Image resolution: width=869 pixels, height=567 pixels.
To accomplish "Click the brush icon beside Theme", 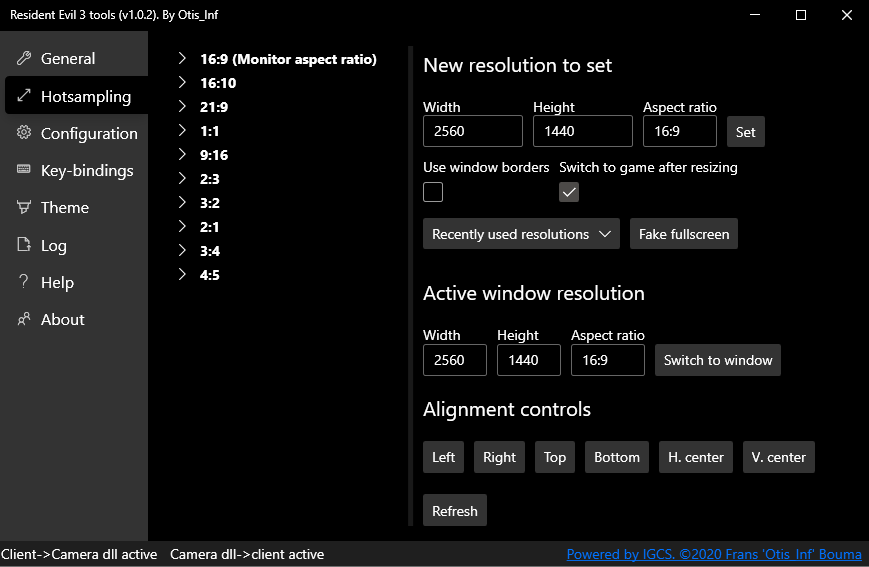I will [x=24, y=207].
